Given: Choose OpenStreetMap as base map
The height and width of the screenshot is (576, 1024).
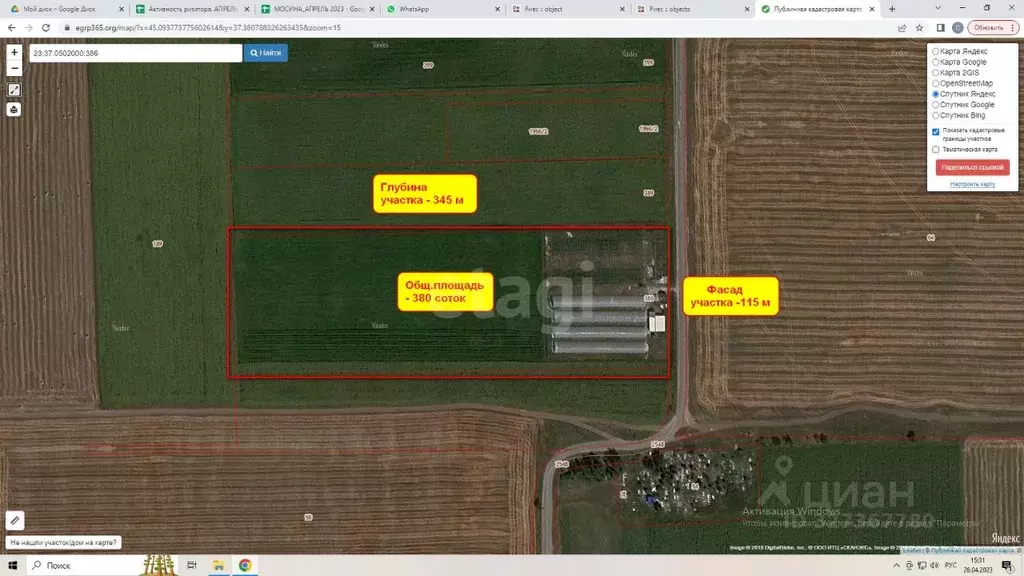Looking at the screenshot, I should pyautogui.click(x=936, y=83).
